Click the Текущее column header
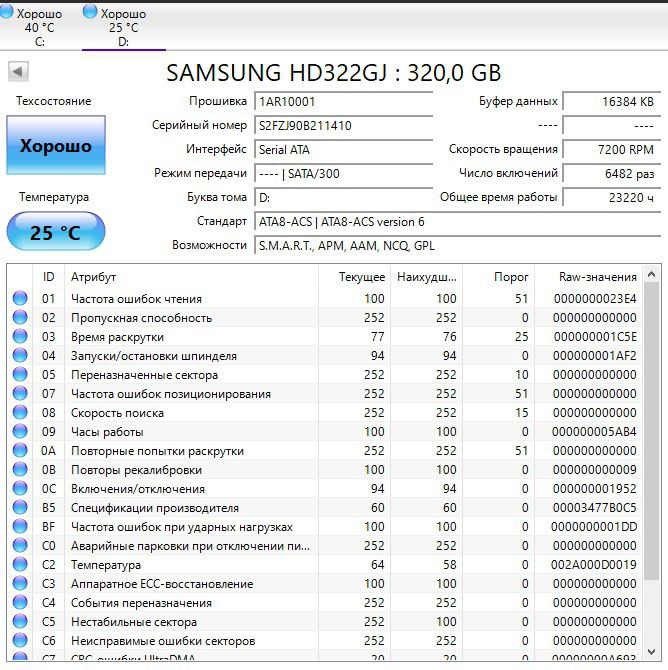The width and height of the screenshot is (668, 670). point(354,277)
